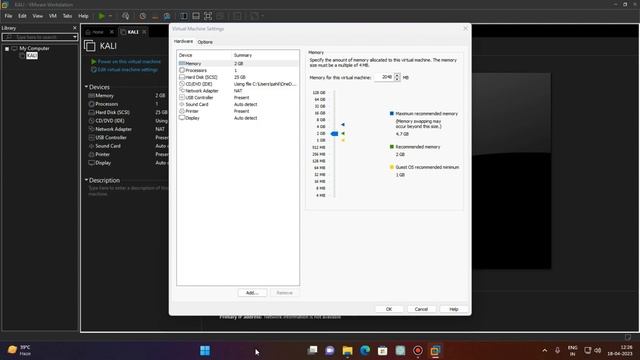Viewport: 640px width, 360px height.
Task: Open the library search dropdown arrow
Action: (75, 37)
